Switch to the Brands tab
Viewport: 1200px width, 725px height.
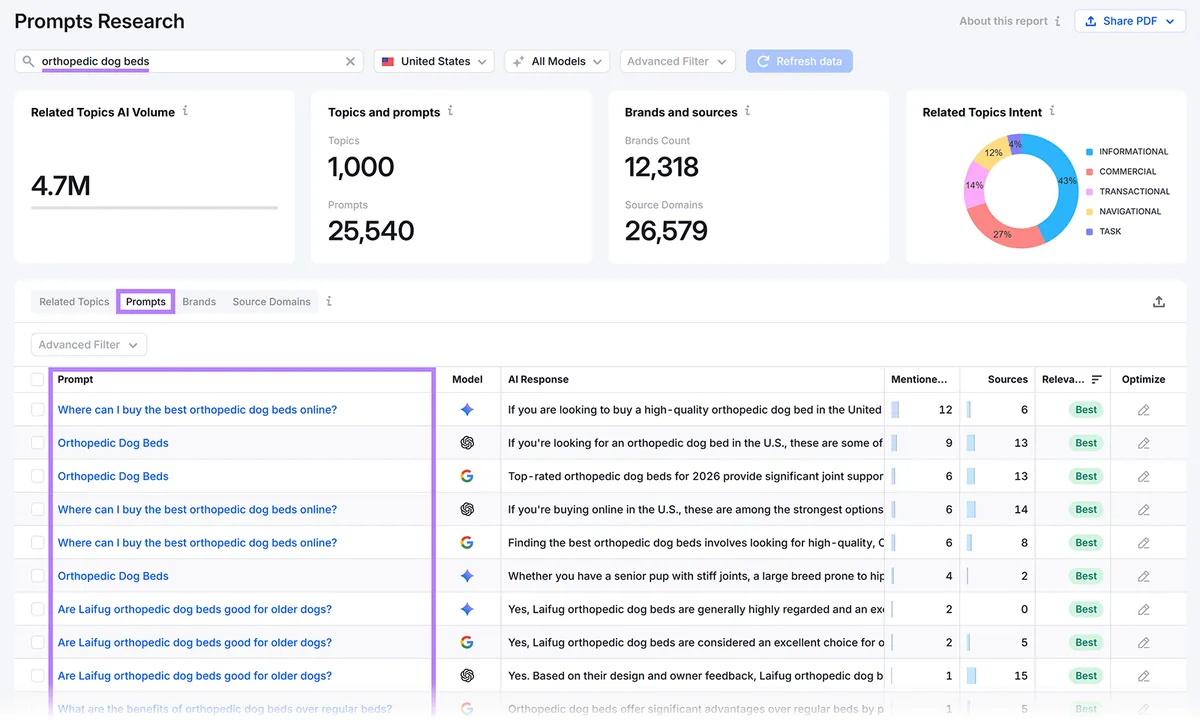(x=199, y=302)
